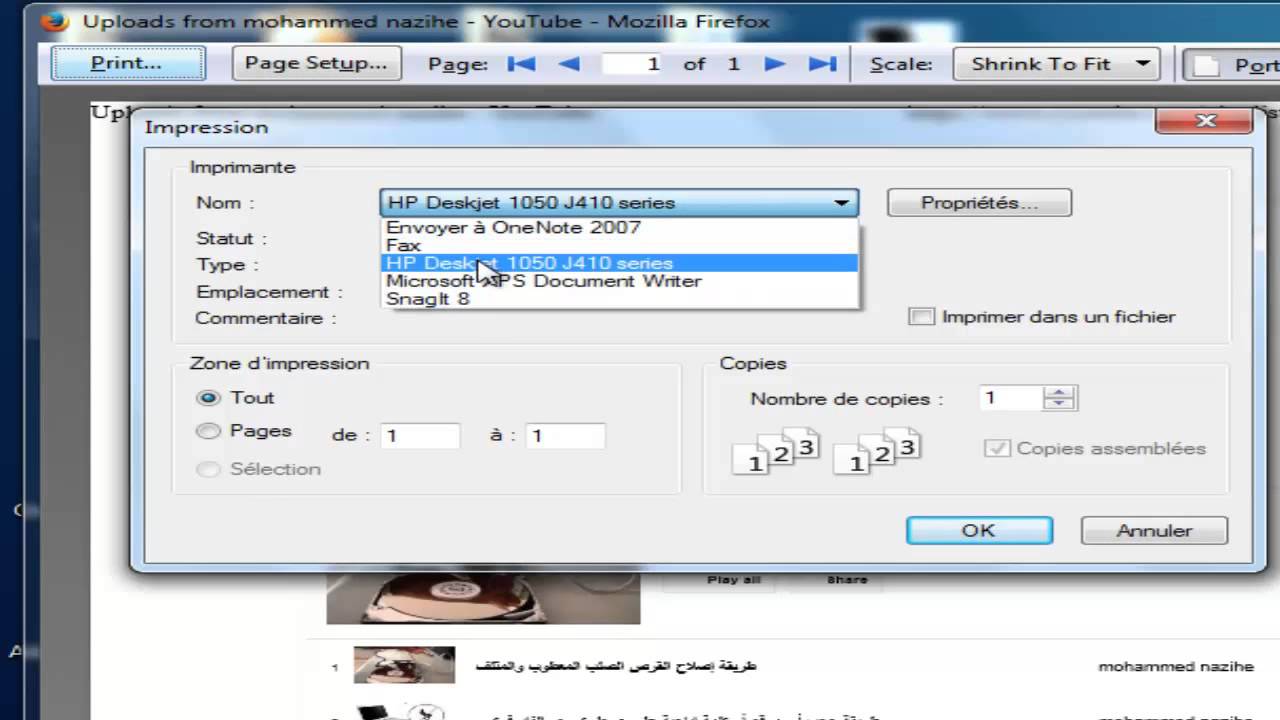This screenshot has width=1280, height=720.
Task: Click Play all in the page preview
Action: tap(734, 580)
